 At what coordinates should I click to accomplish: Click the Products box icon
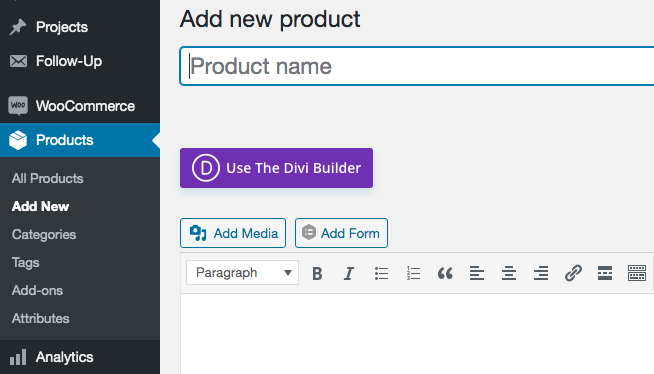tap(18, 140)
